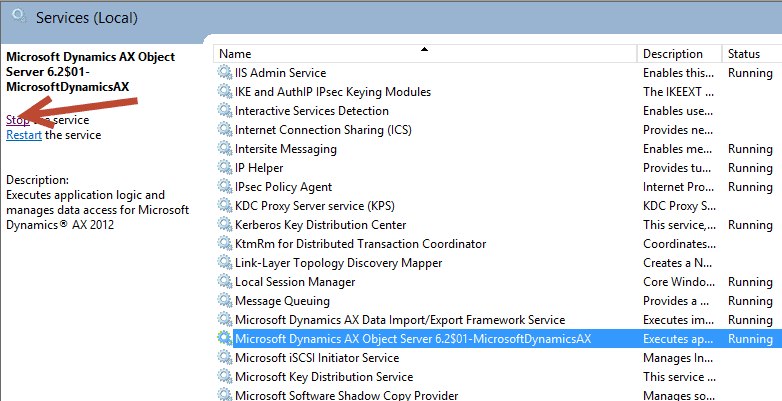This screenshot has height=401, width=782.
Task: Click gear icon for Kerberos Key Distribution Center
Action: 224,224
